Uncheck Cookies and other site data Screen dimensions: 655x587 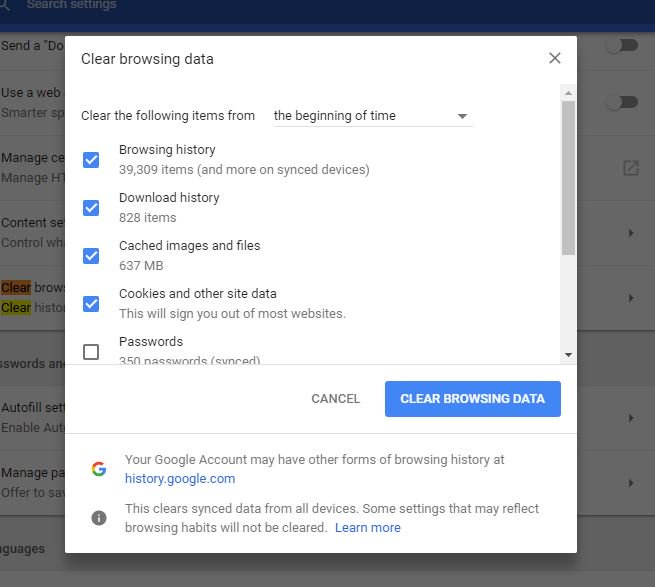[x=91, y=304]
